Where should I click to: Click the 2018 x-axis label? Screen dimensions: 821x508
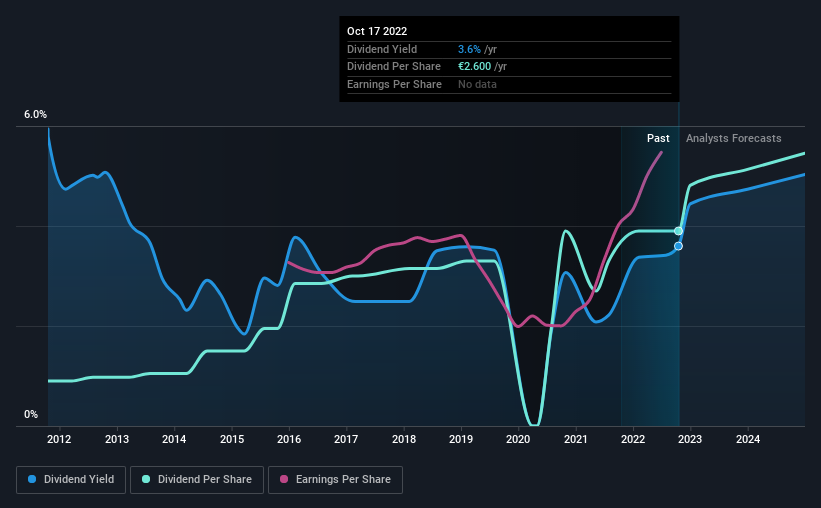pos(404,439)
